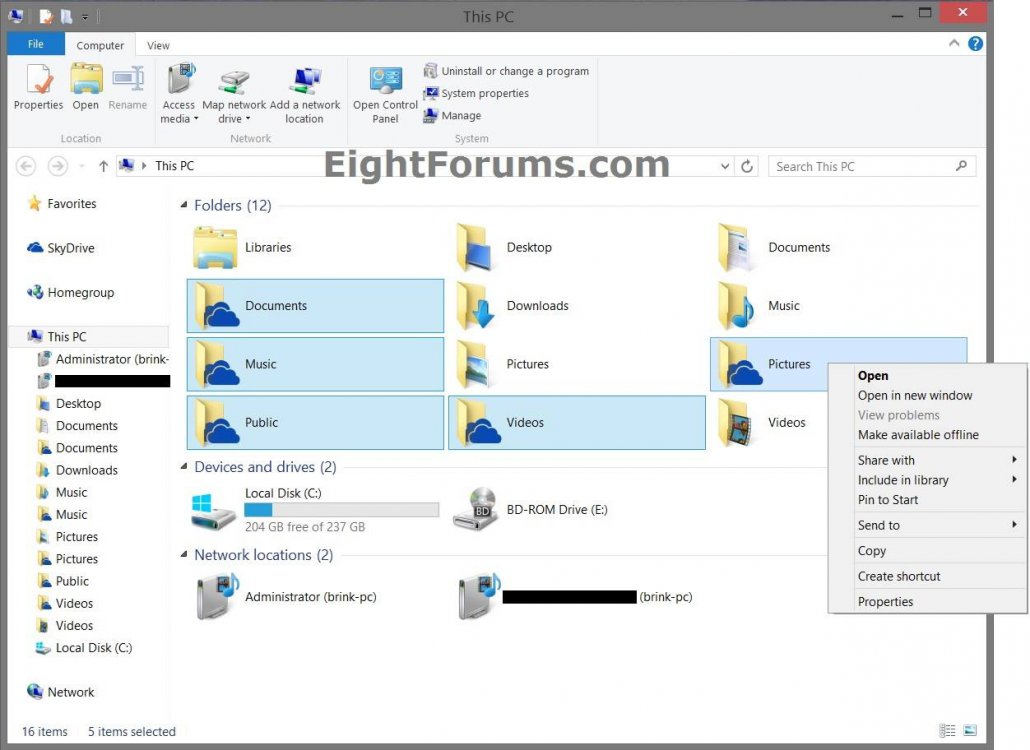Image resolution: width=1030 pixels, height=750 pixels.
Task: Collapse the Devices and drives group
Action: [x=184, y=466]
